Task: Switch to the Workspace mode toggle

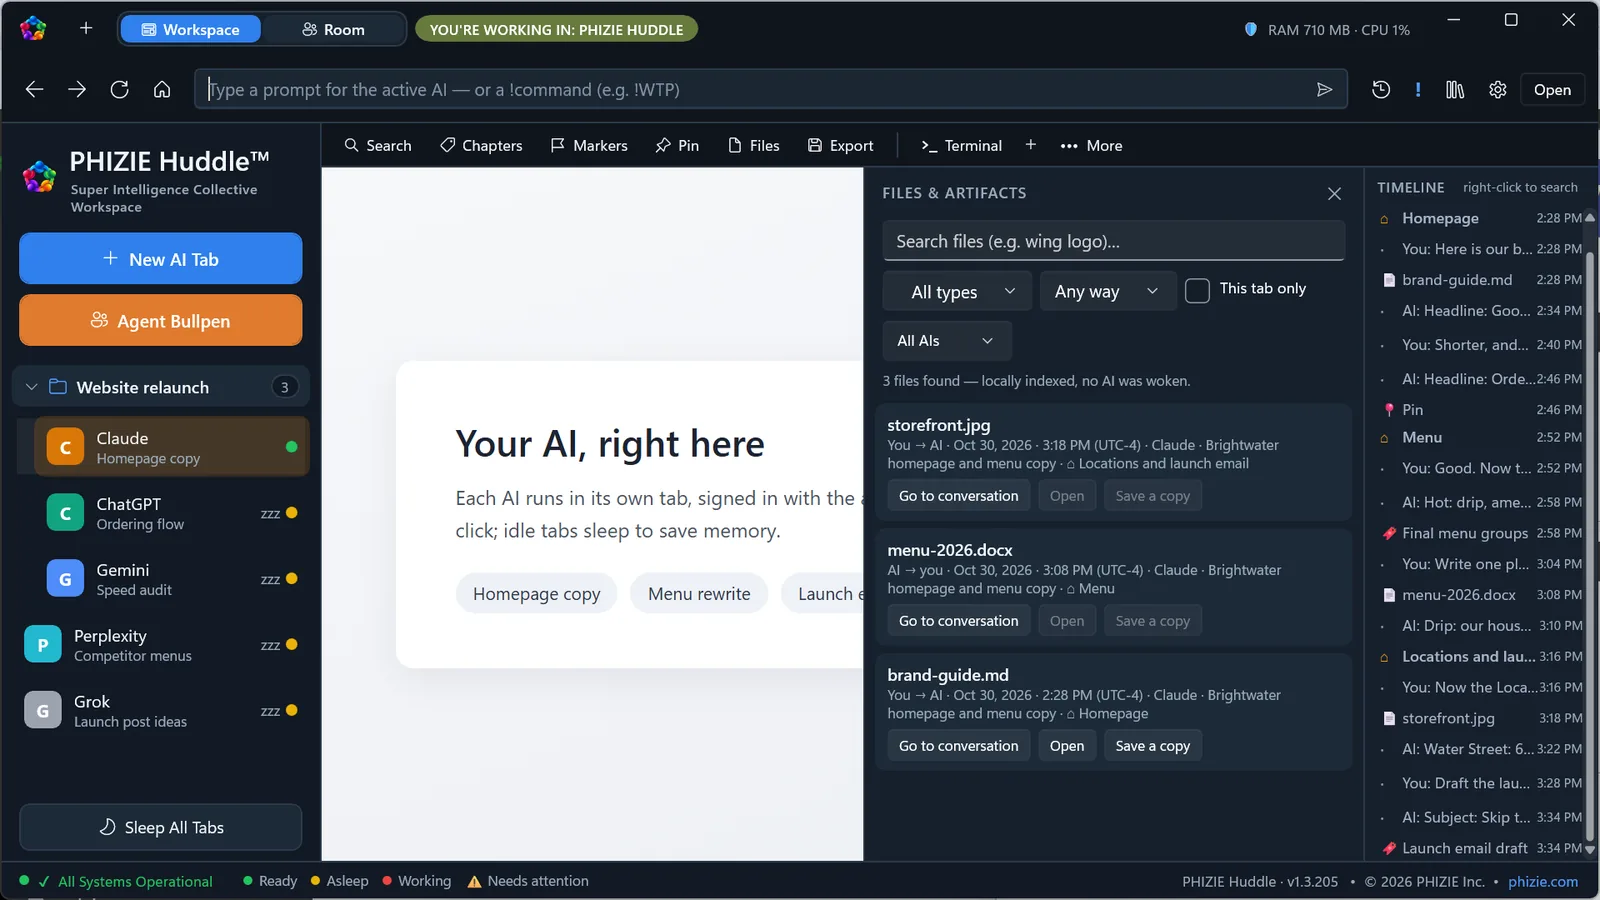Action: pyautogui.click(x=190, y=30)
